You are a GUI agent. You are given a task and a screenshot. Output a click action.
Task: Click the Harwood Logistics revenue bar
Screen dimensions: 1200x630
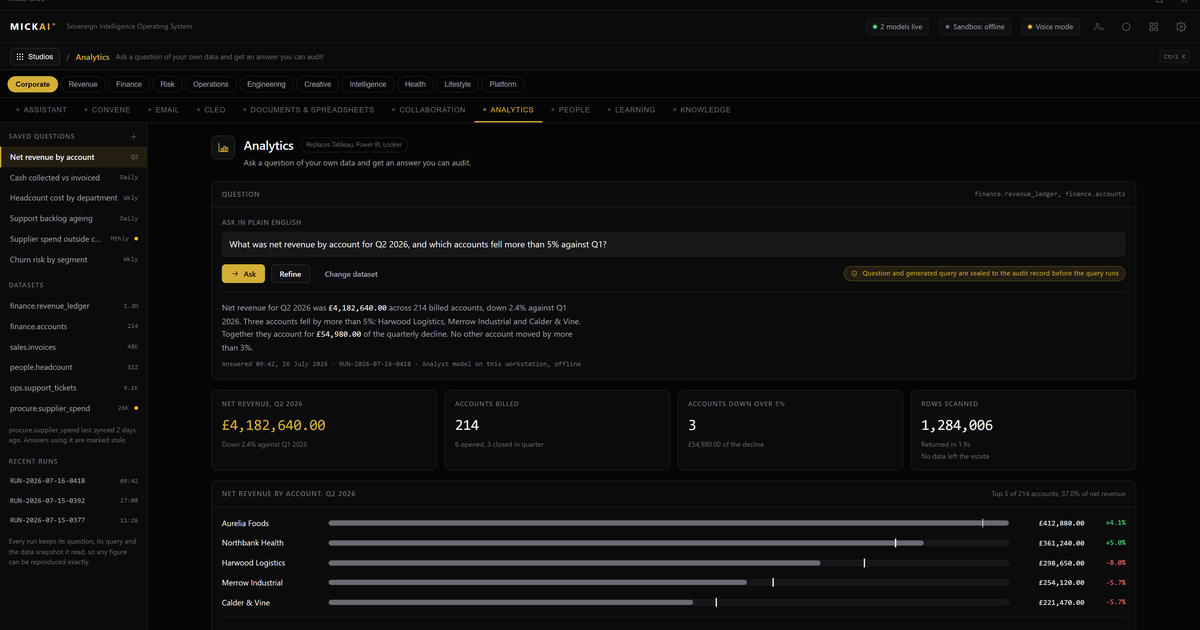click(x=668, y=563)
